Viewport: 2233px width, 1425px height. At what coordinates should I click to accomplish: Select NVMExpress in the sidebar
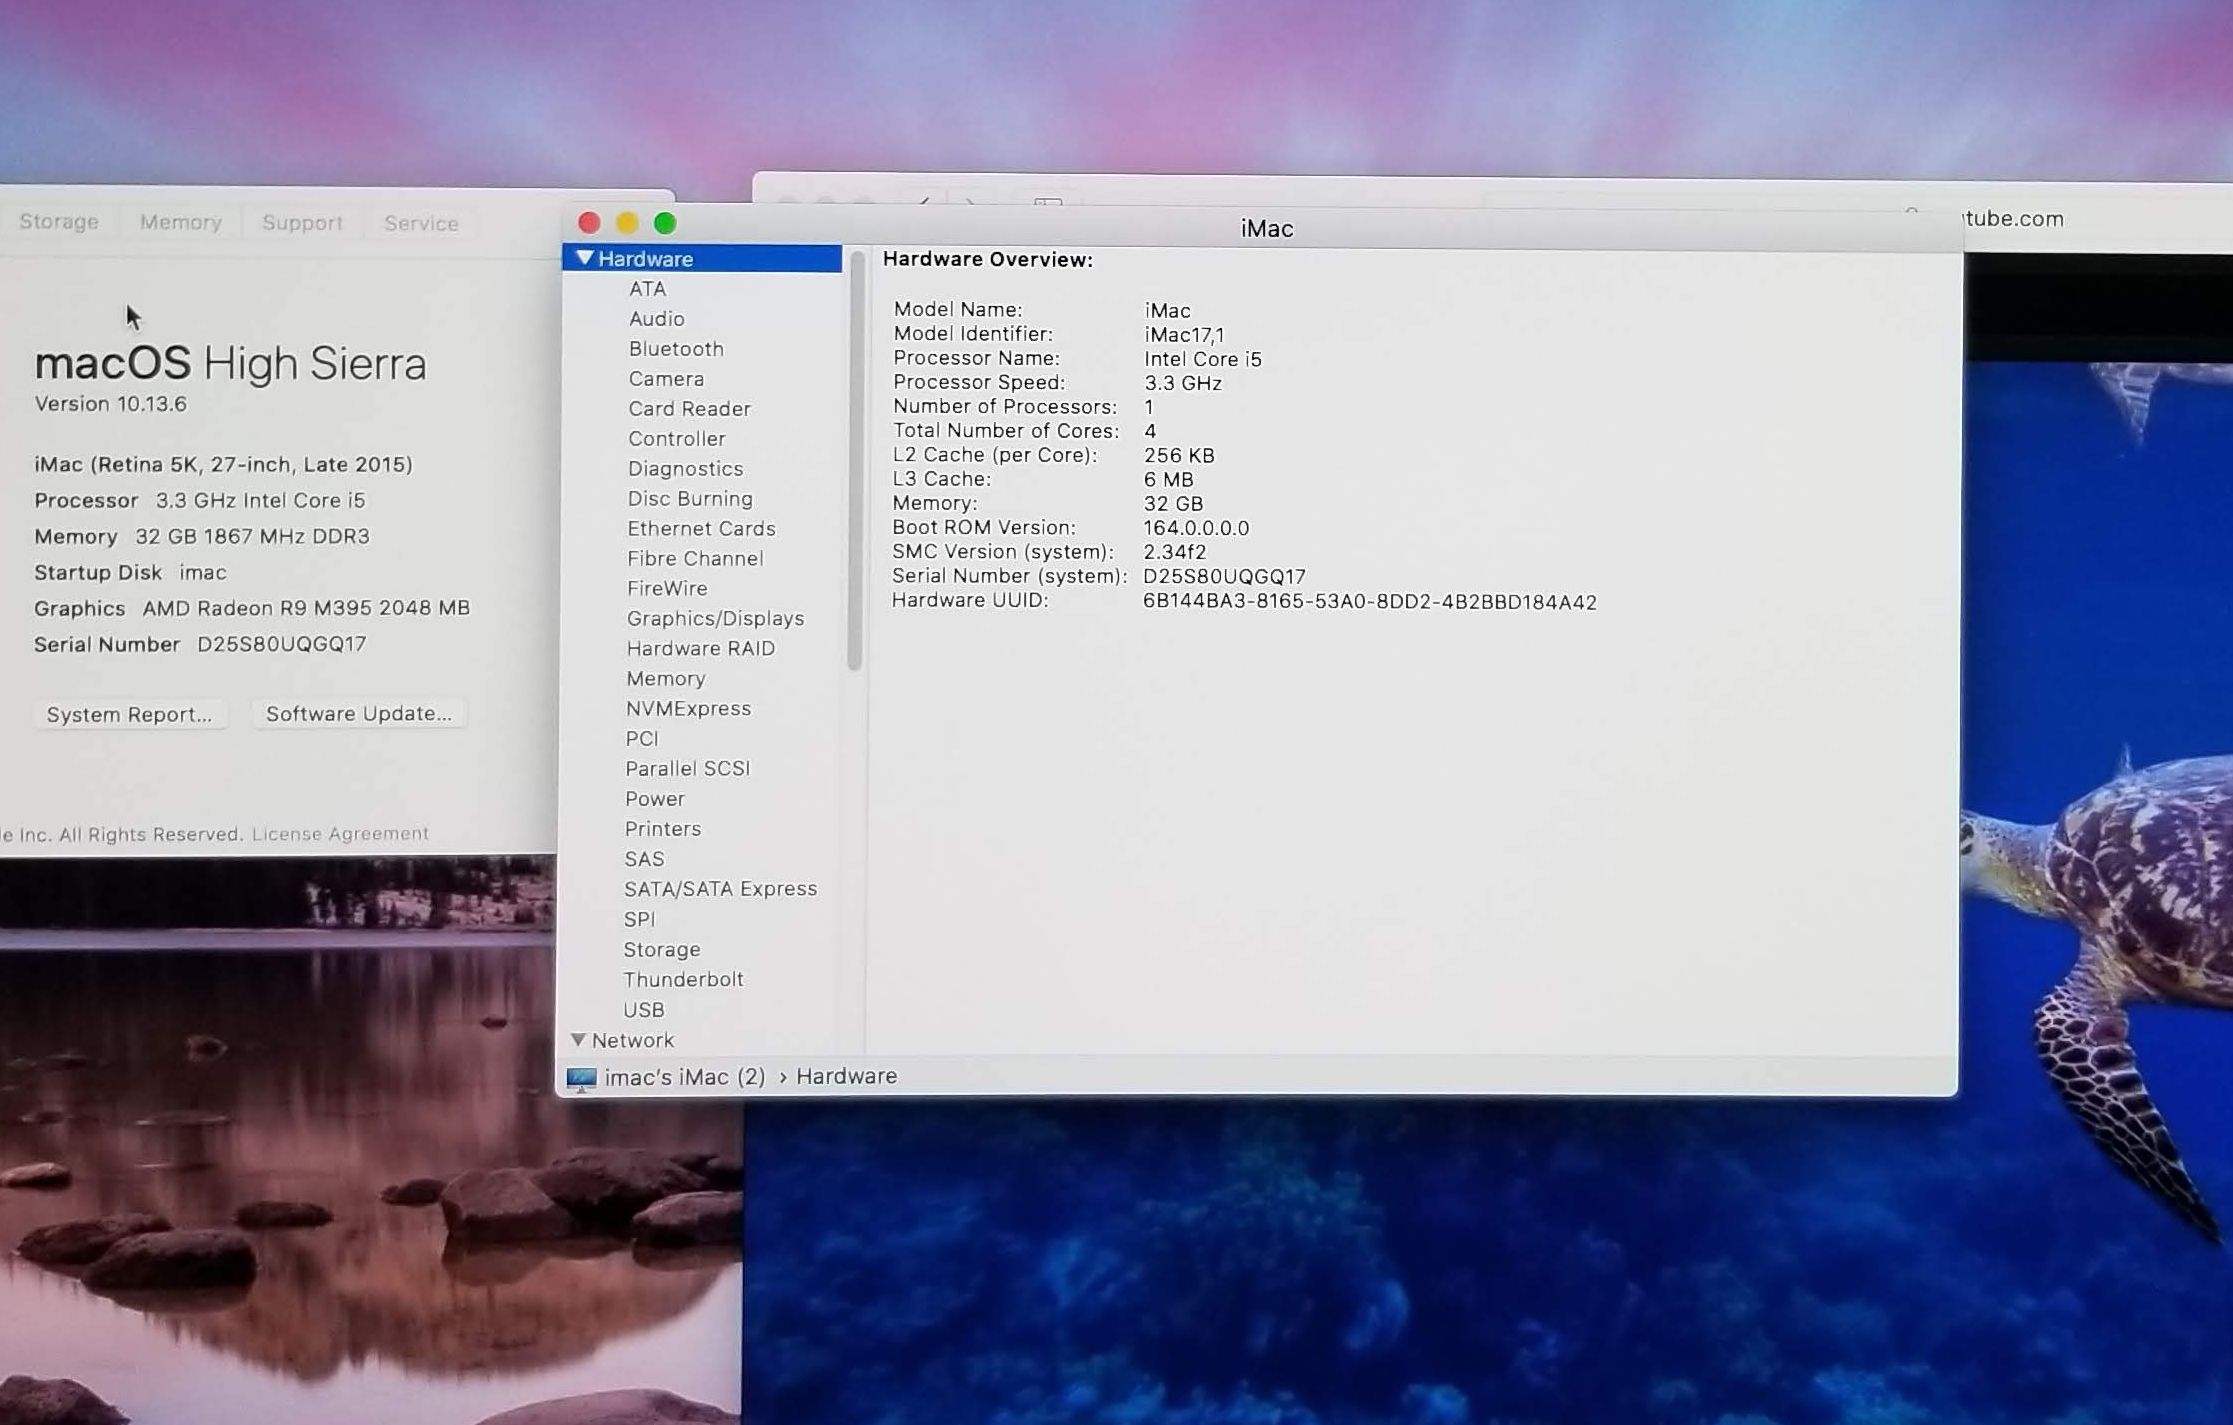(x=688, y=708)
